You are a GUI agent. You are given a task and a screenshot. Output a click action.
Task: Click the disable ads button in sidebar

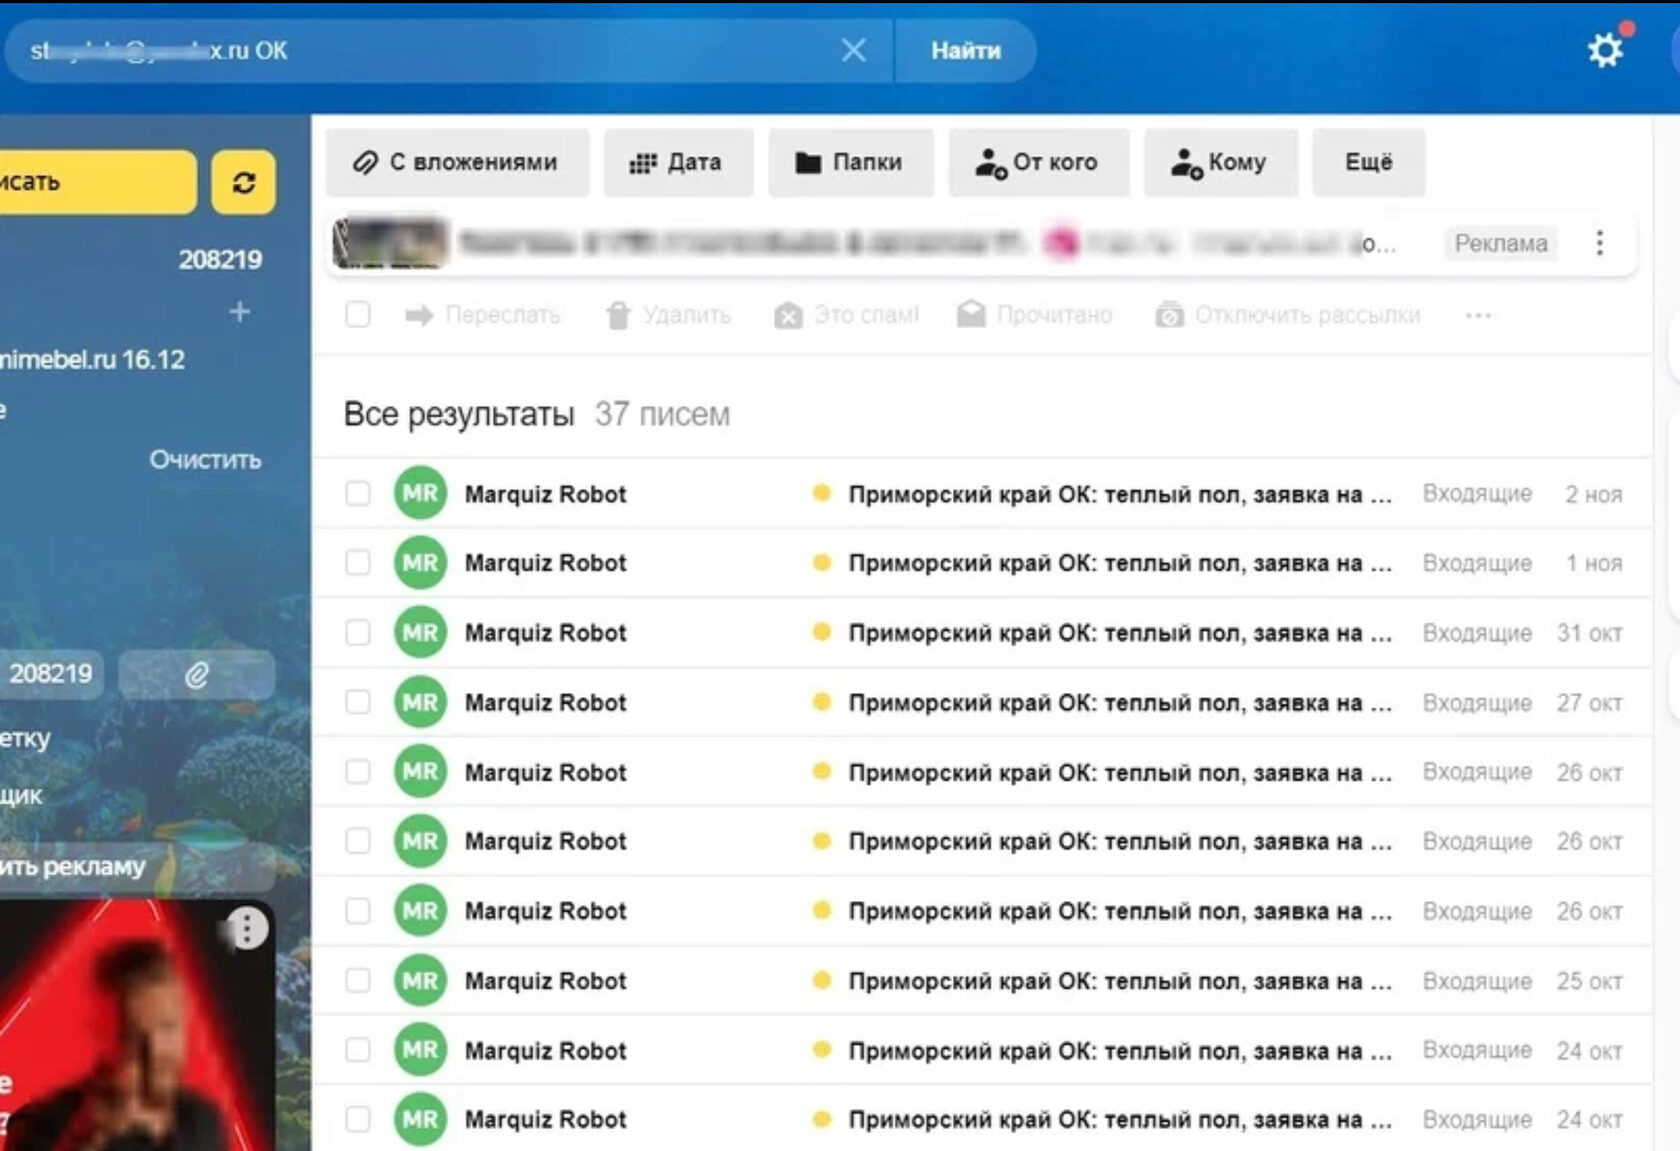[x=138, y=867]
